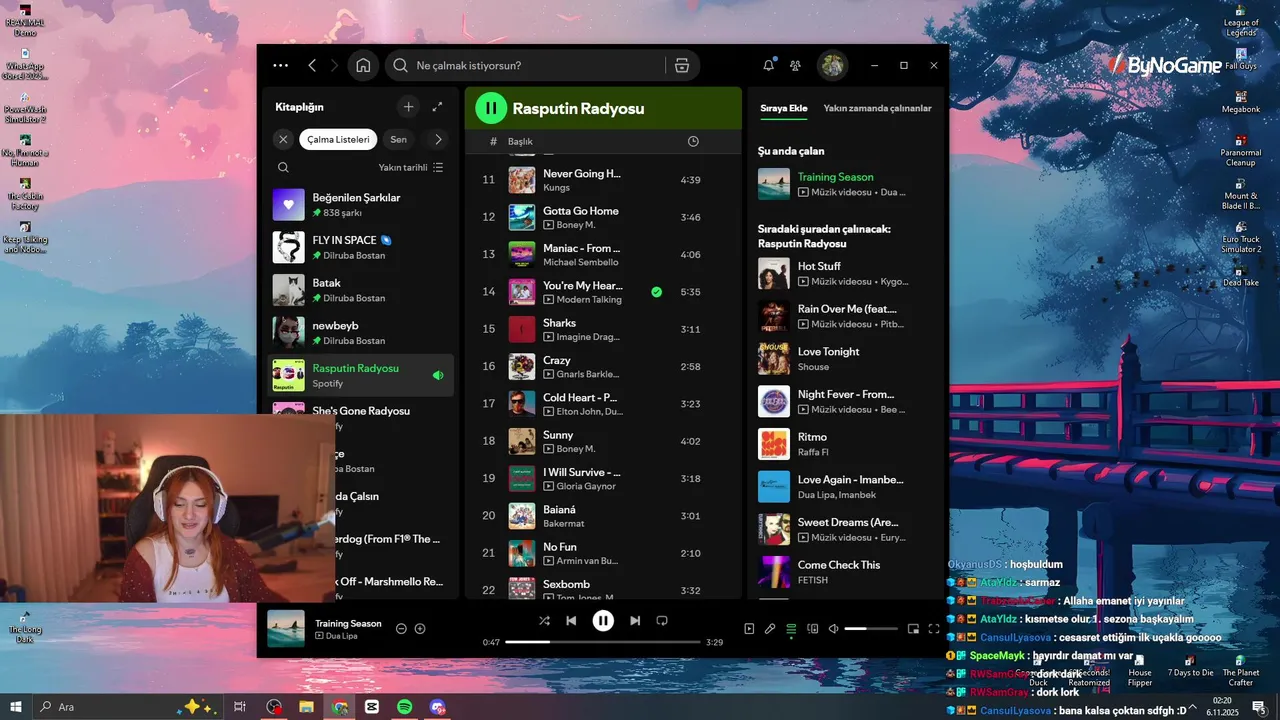Go to the Spotify home page

(363, 65)
